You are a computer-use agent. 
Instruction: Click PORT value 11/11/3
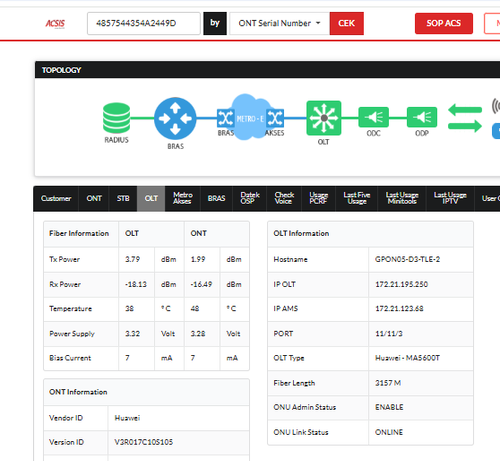click(x=389, y=334)
